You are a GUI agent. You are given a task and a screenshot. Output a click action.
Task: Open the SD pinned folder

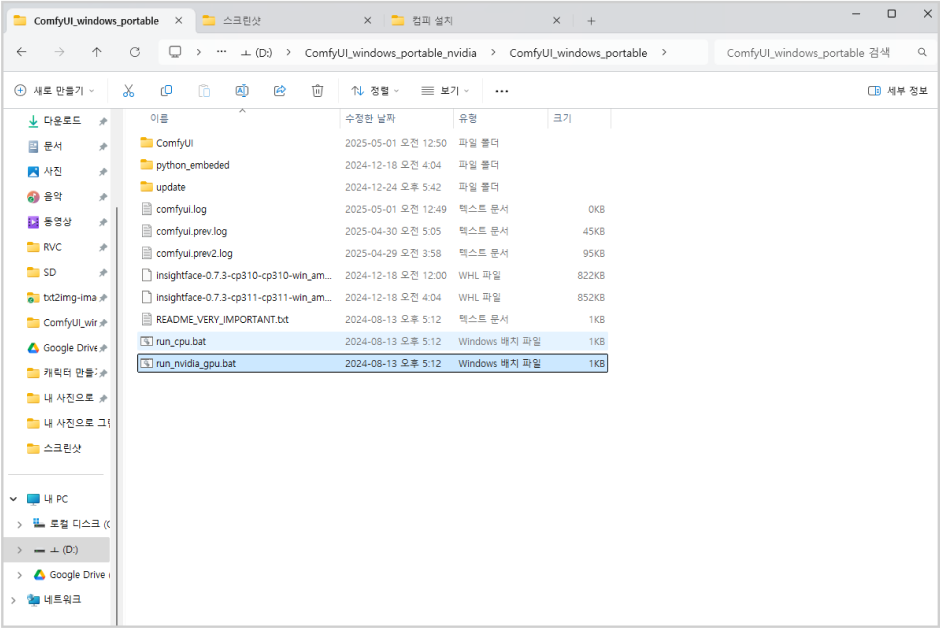50,272
